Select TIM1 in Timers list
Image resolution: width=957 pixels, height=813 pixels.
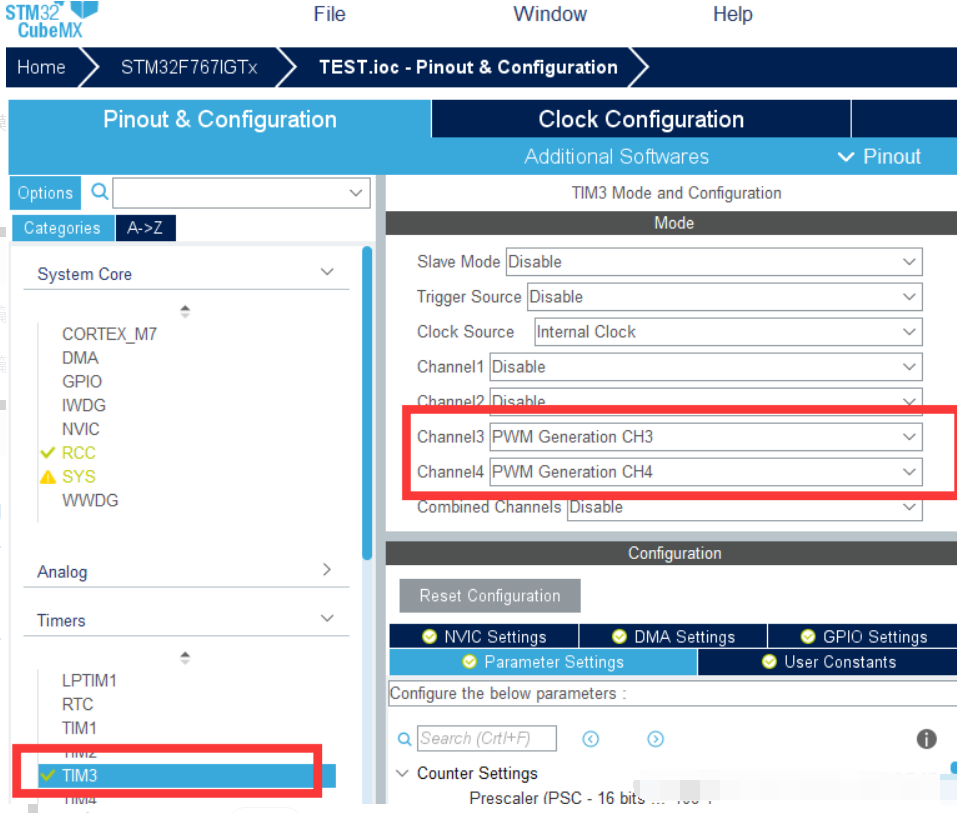tap(79, 728)
